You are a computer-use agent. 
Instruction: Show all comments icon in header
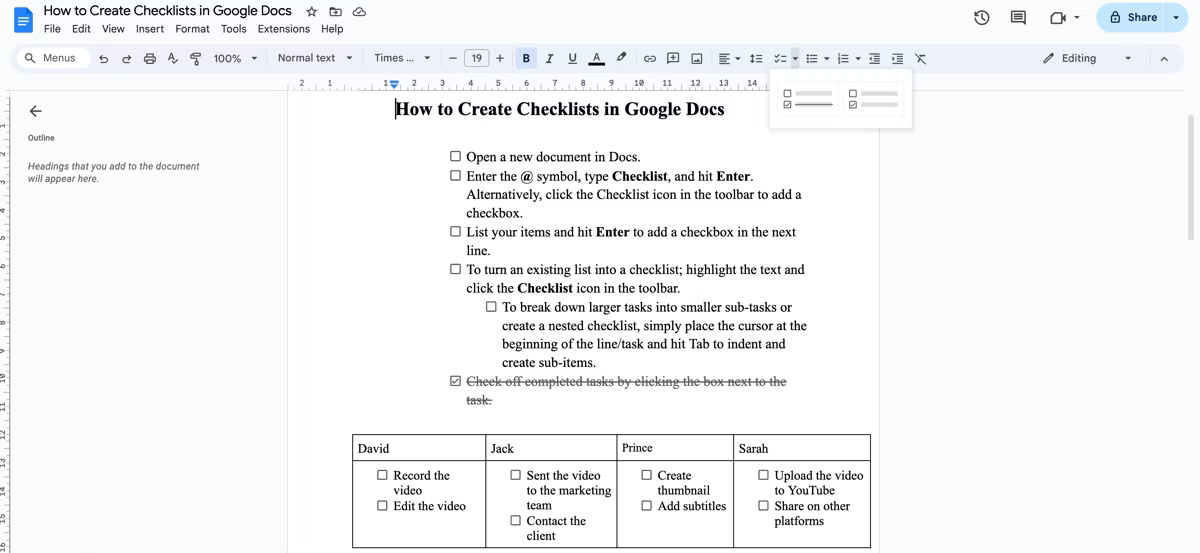click(x=1019, y=17)
